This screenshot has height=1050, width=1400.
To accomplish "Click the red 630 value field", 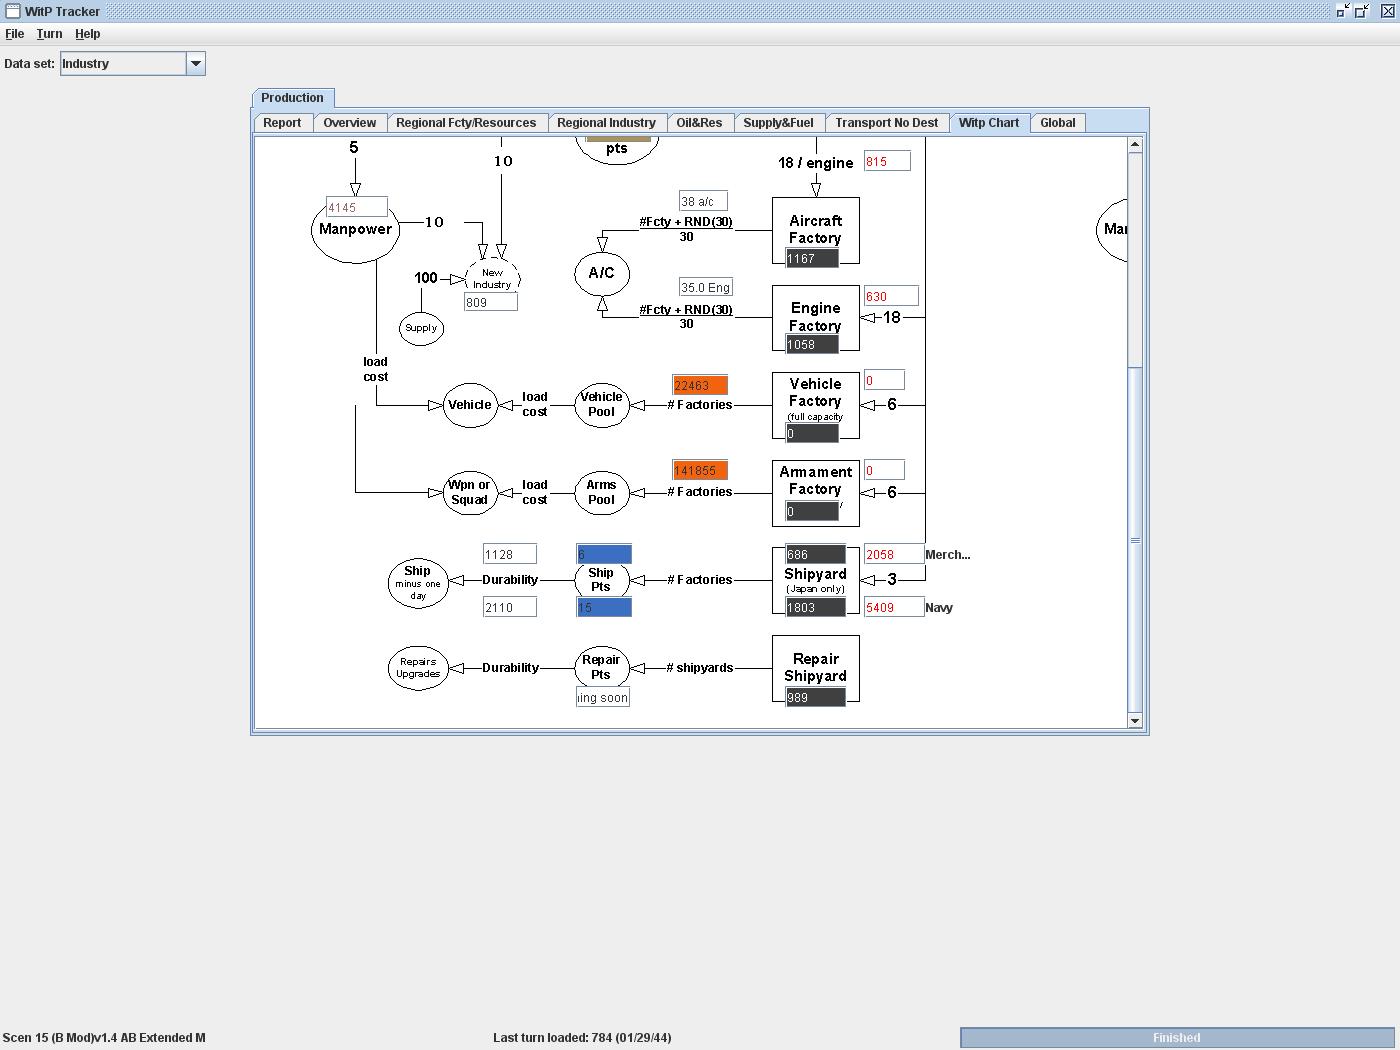I will tap(890, 296).
